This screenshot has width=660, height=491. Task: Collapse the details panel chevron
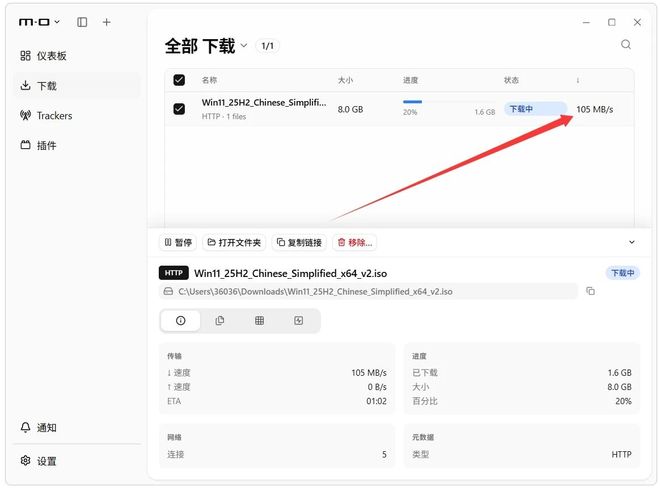coord(631,242)
